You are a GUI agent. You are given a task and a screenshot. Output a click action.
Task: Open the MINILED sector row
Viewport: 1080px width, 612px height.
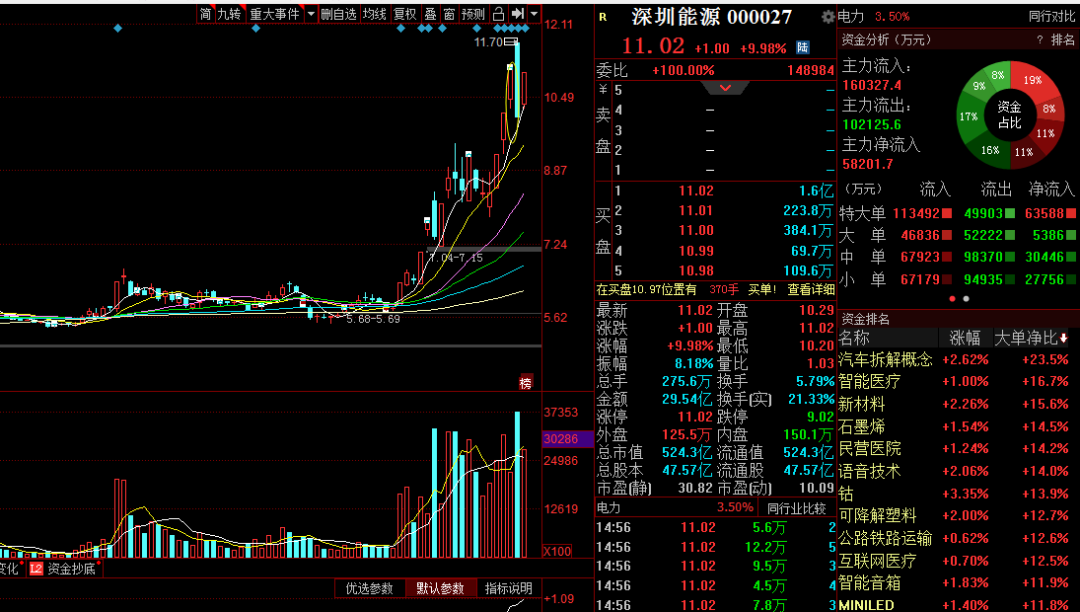(x=957, y=605)
